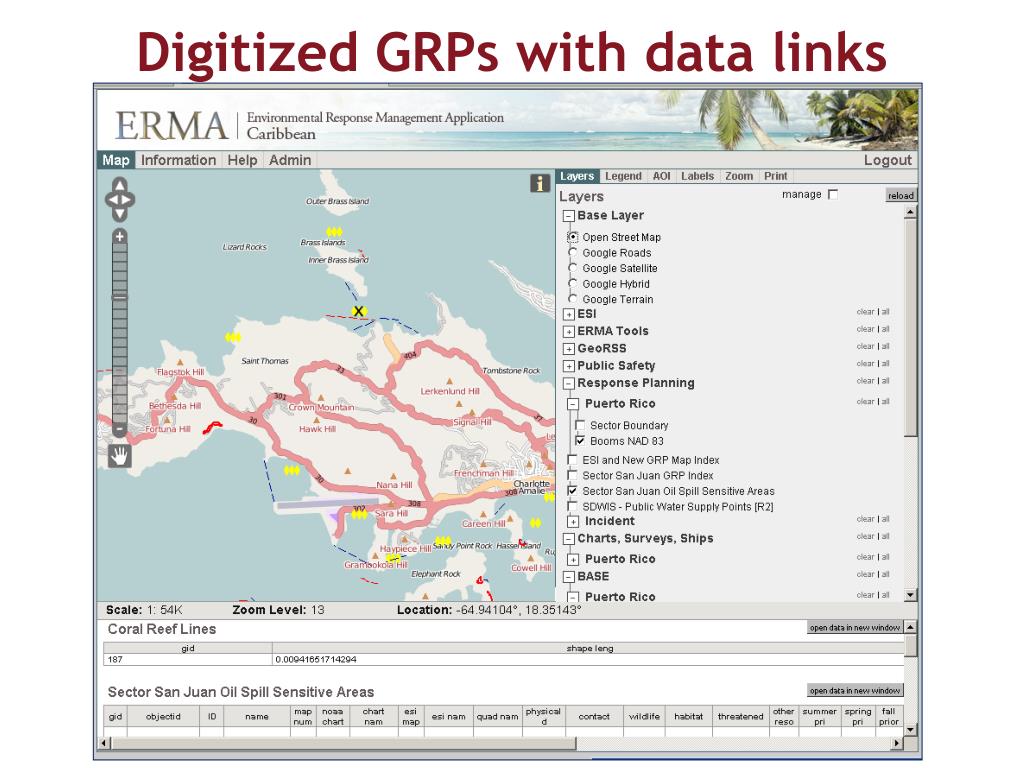Select Google Roads base layer
1024x768 pixels.
tap(573, 252)
